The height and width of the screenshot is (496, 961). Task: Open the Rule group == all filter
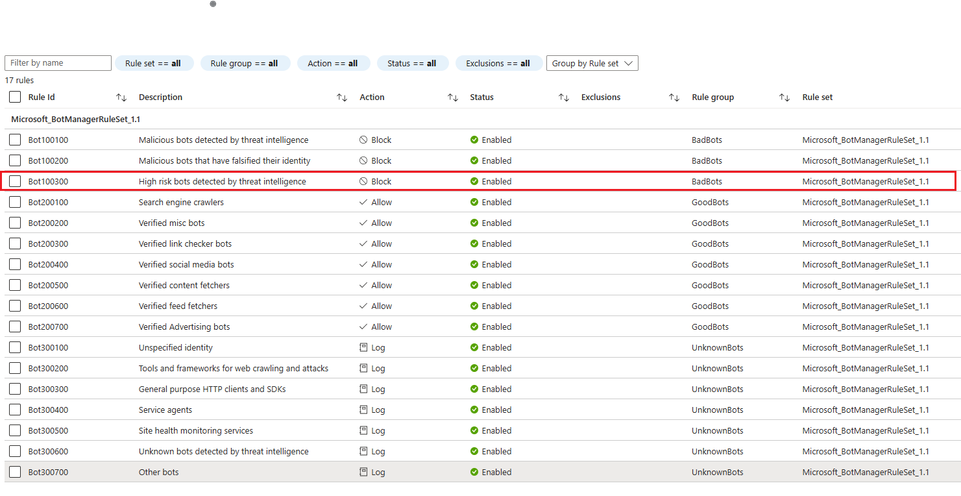[245, 63]
